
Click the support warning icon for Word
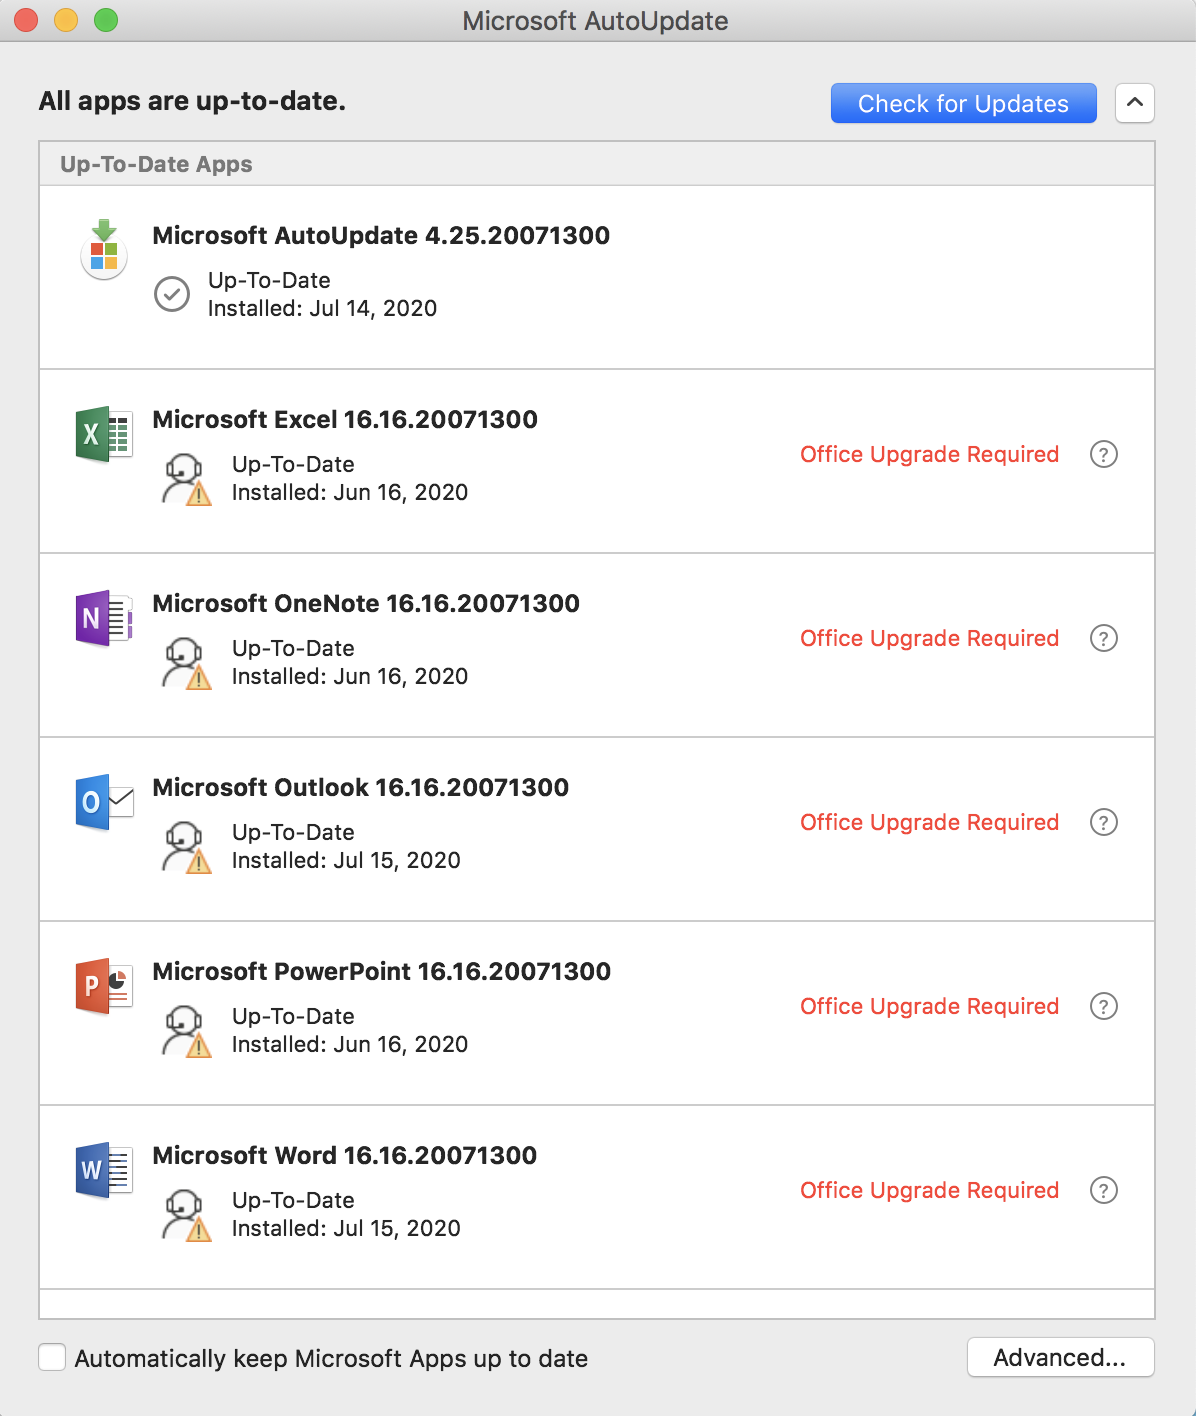(186, 1215)
